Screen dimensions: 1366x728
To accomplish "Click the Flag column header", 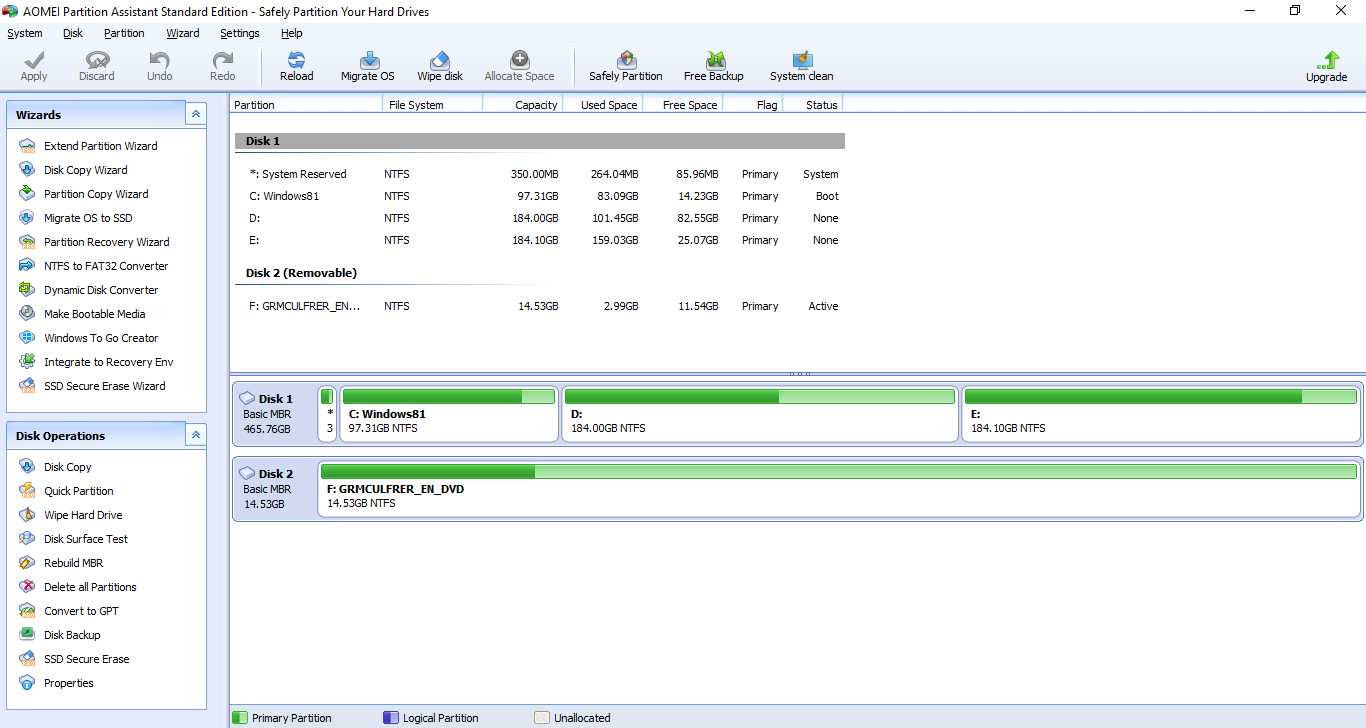I will tap(752, 104).
